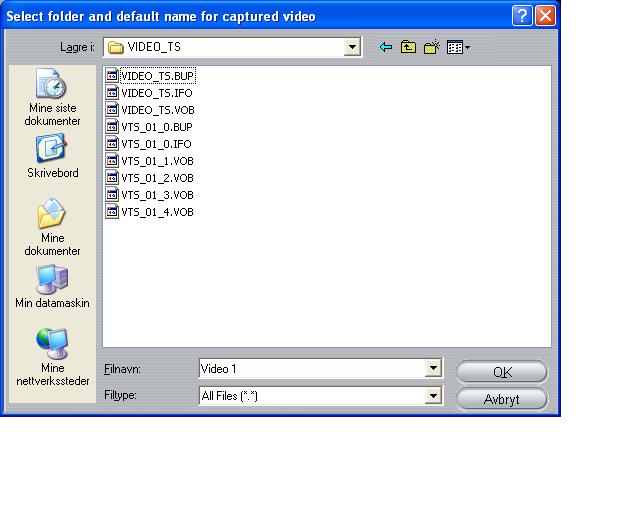Expand the Lagre i folder dropdown
This screenshot has width=640, height=512.
pyautogui.click(x=352, y=47)
